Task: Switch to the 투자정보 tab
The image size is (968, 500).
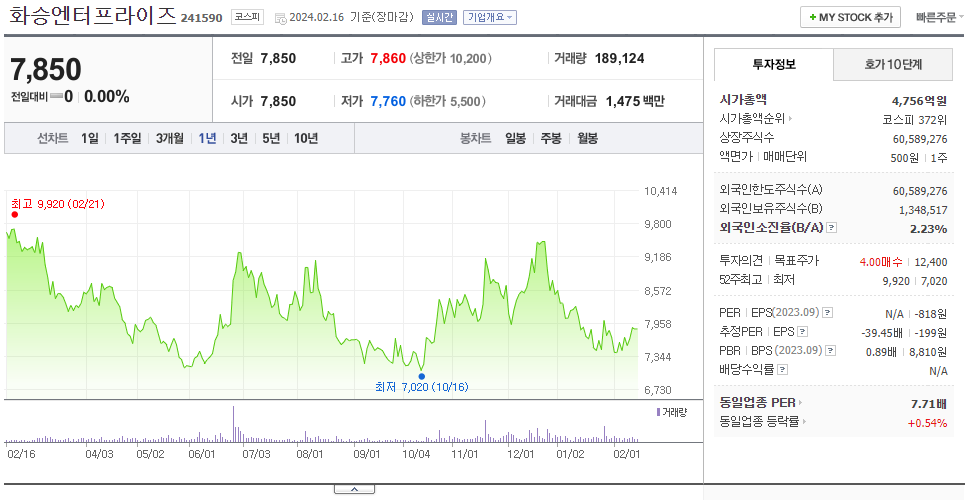Action: click(774, 64)
